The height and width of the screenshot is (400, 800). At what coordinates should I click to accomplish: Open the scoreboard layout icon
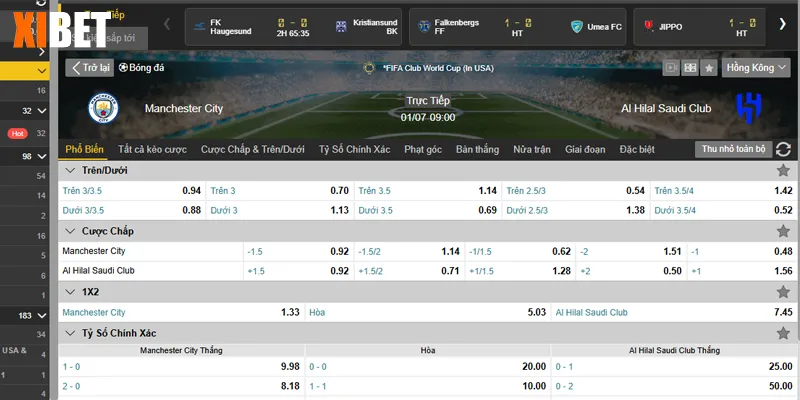689,68
